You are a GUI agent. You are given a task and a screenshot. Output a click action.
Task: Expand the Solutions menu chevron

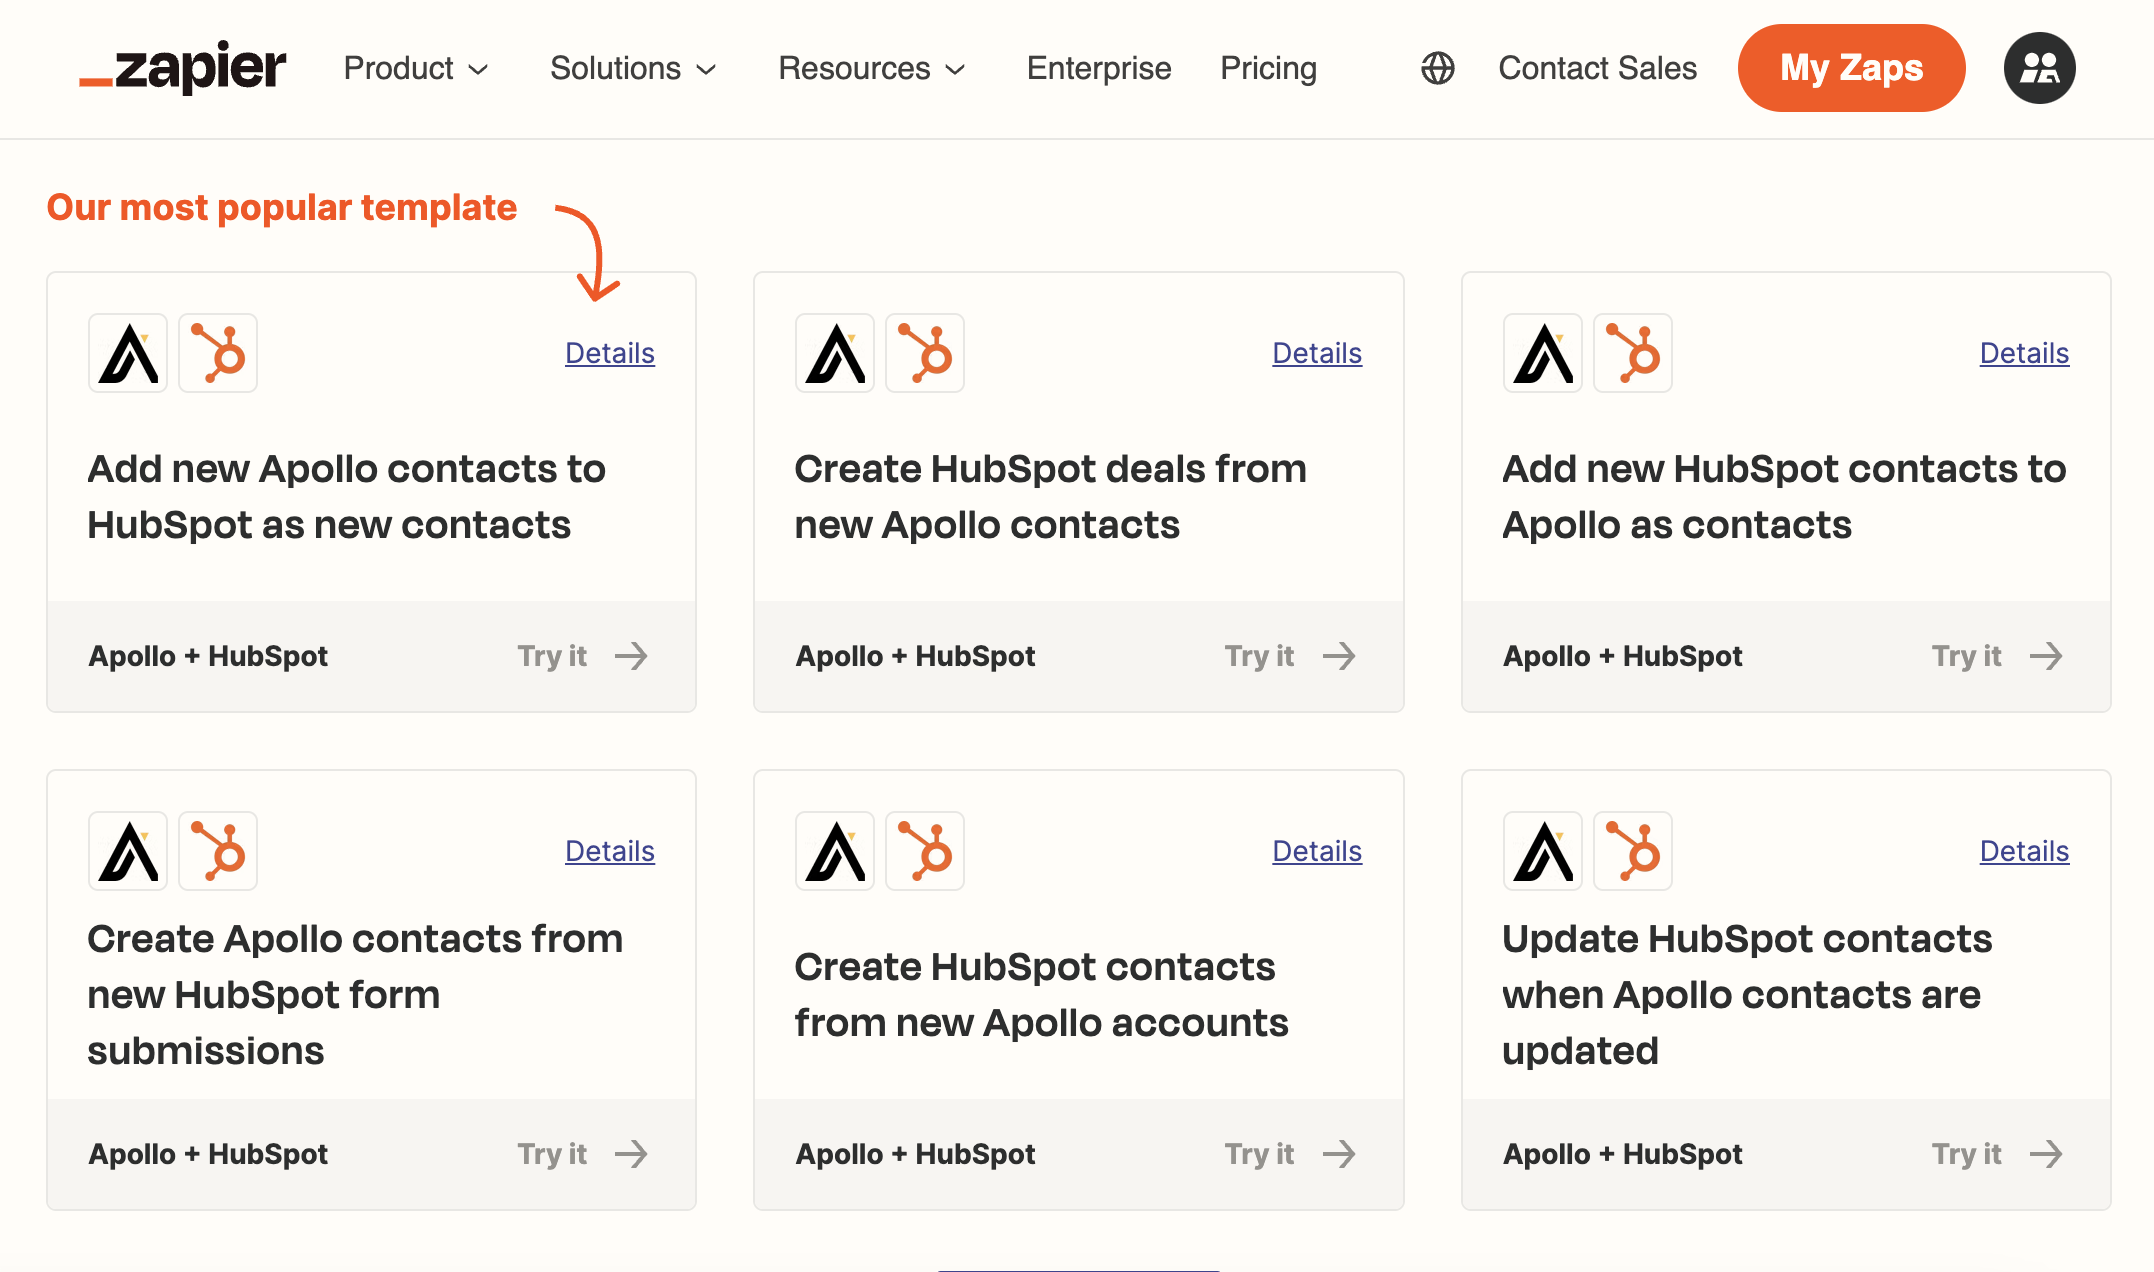click(707, 69)
